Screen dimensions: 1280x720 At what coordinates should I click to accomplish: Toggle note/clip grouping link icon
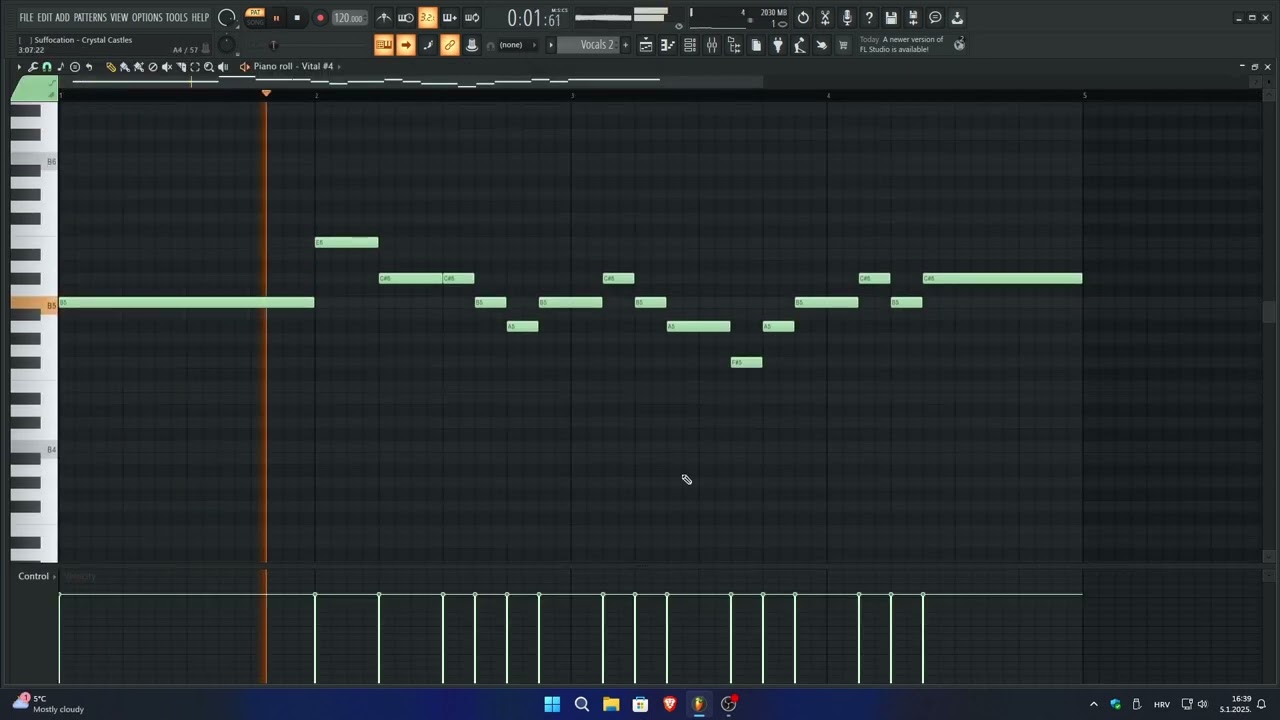pyautogui.click(x=450, y=45)
